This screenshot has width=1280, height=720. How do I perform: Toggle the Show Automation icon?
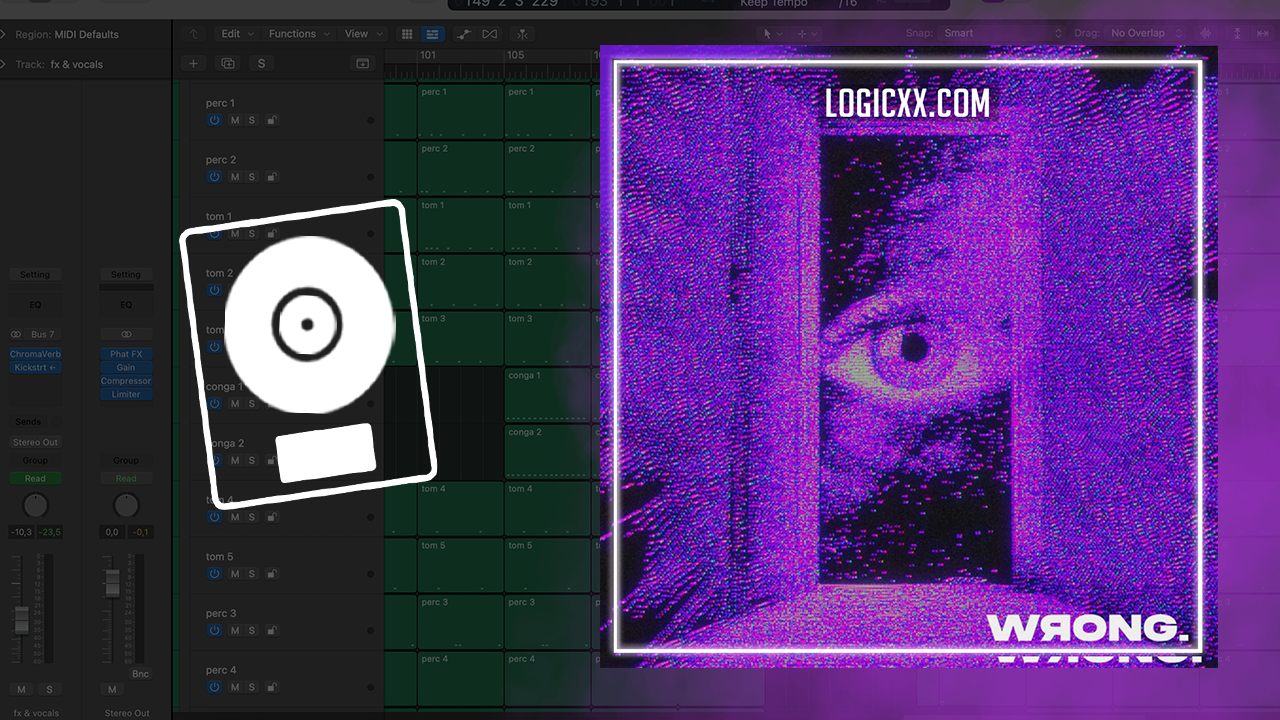[464, 34]
